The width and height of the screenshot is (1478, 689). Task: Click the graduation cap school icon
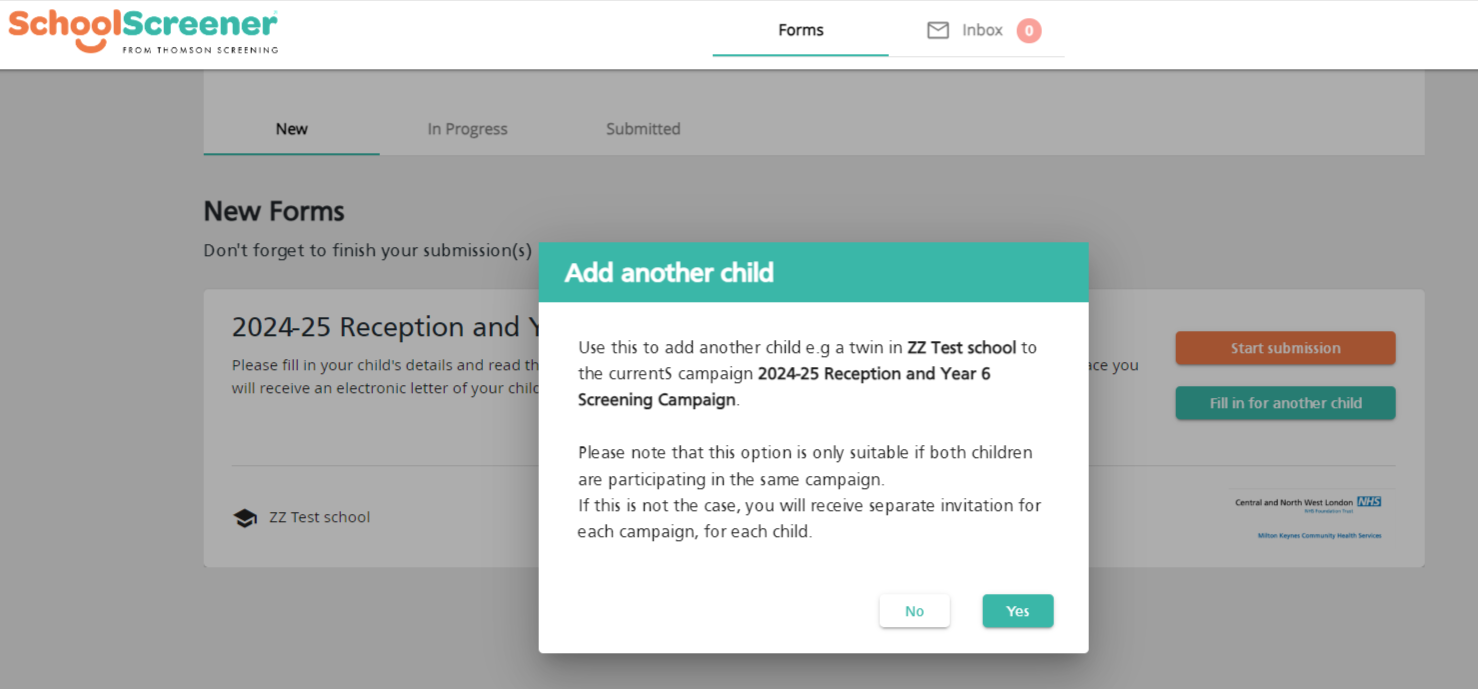pos(245,518)
